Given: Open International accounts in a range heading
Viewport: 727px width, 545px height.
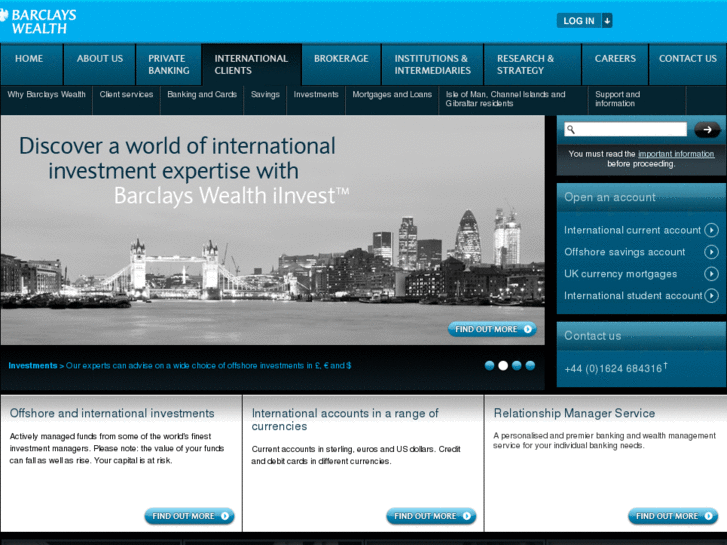Looking at the screenshot, I should tap(345, 420).
